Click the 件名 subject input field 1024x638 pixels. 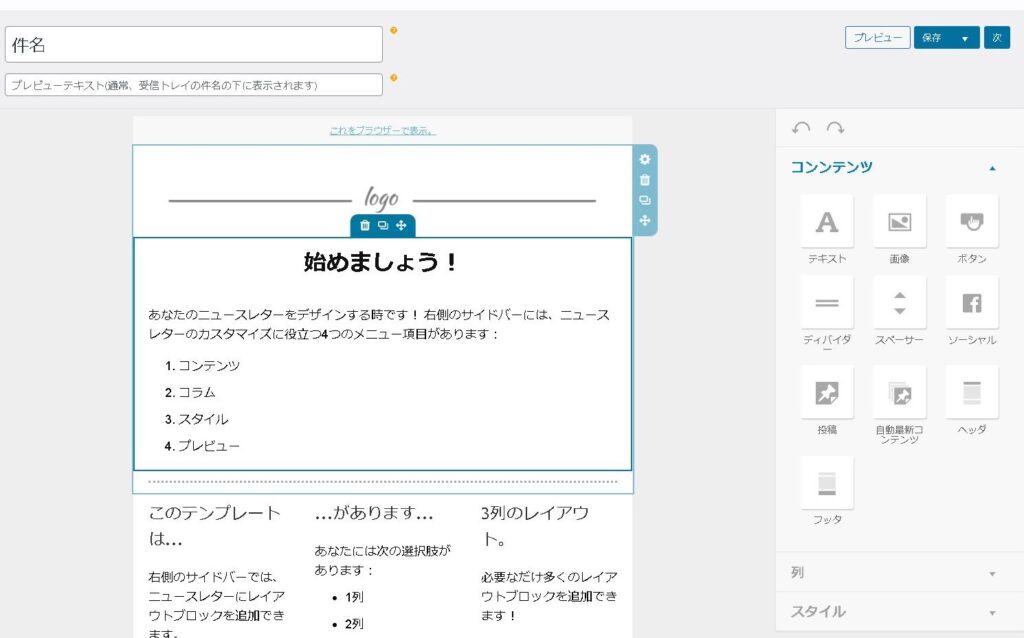(194, 45)
